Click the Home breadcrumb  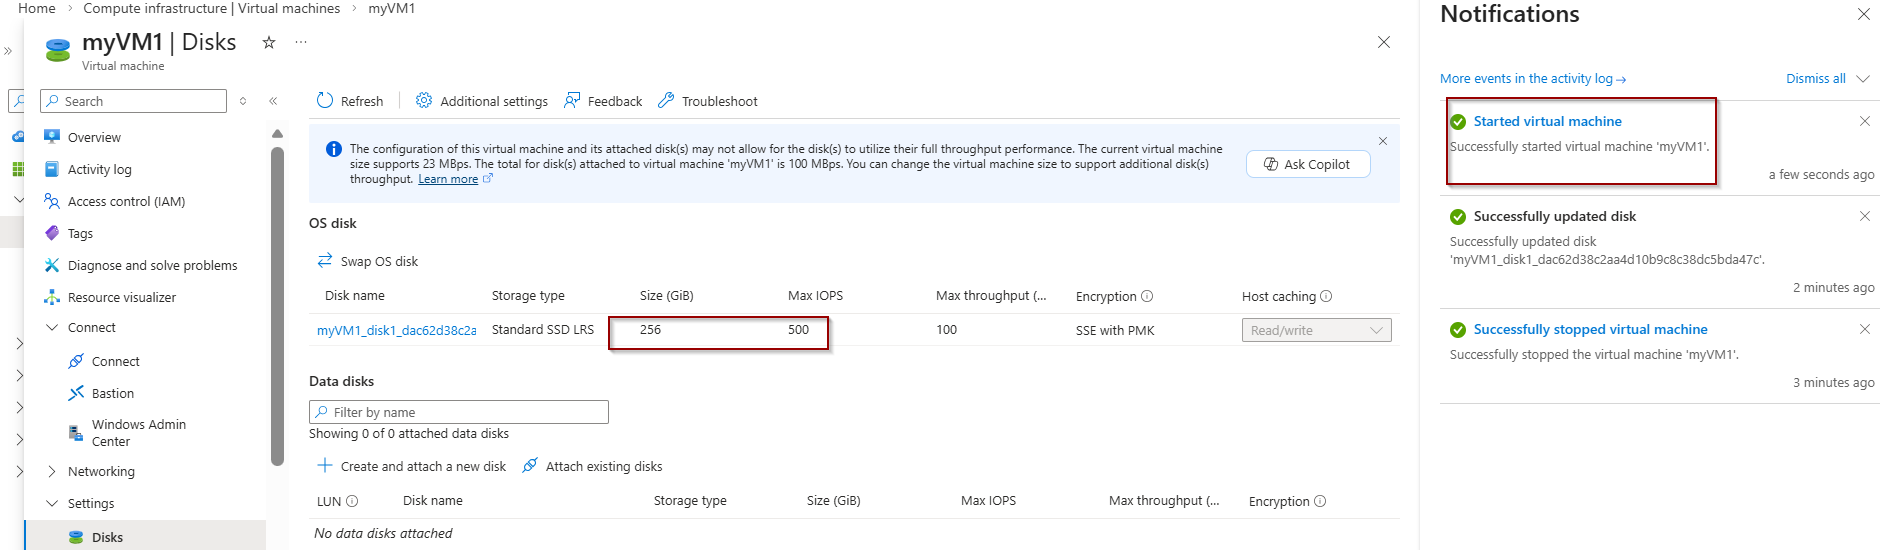37,8
